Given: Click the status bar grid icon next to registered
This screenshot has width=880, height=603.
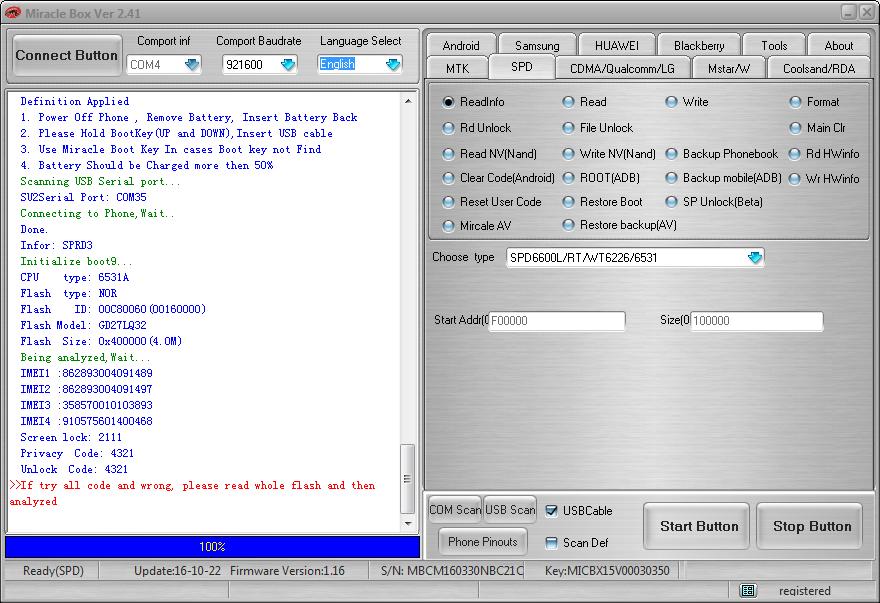Looking at the screenshot, I should (748, 590).
